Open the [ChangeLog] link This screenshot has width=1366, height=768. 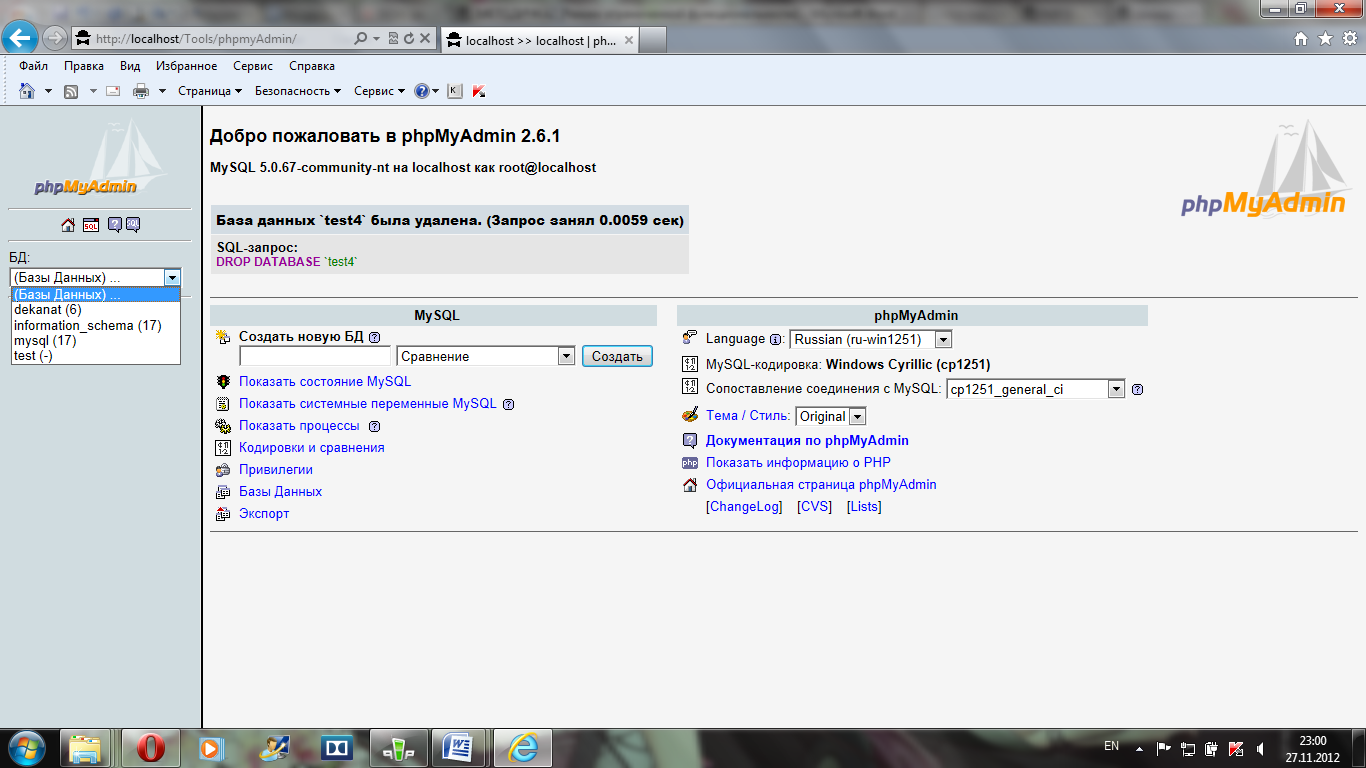coord(744,507)
